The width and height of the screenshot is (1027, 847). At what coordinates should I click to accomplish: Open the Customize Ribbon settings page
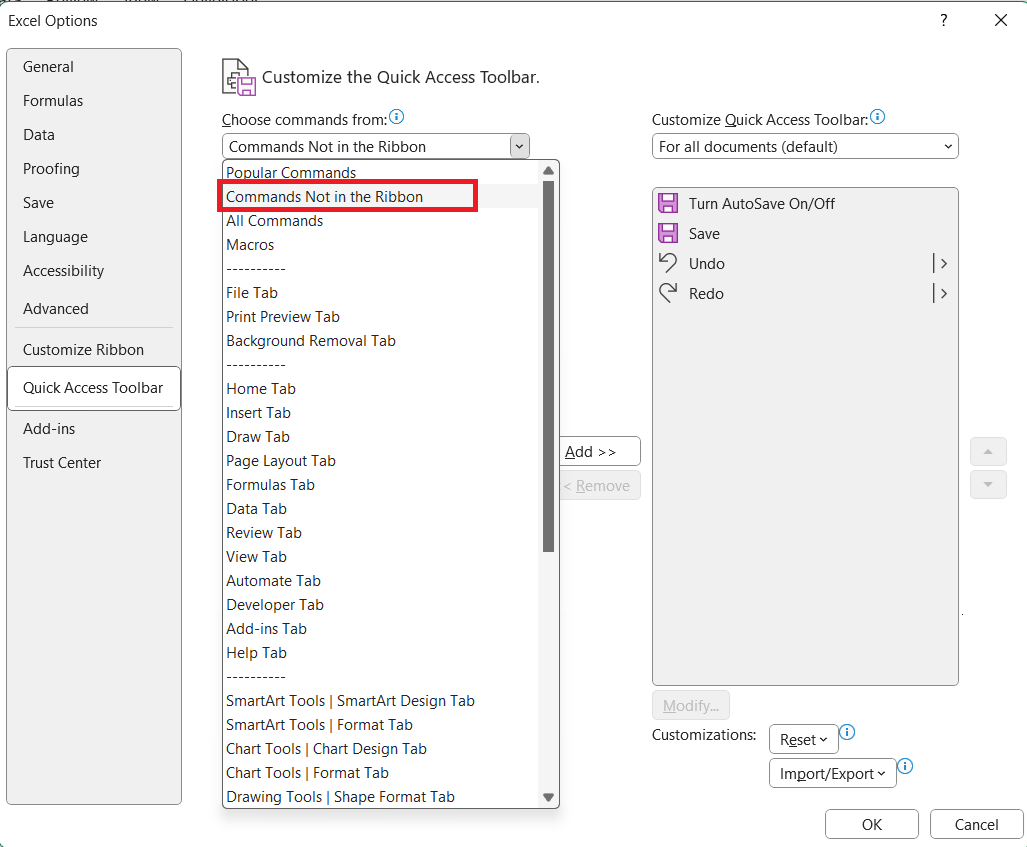click(83, 349)
